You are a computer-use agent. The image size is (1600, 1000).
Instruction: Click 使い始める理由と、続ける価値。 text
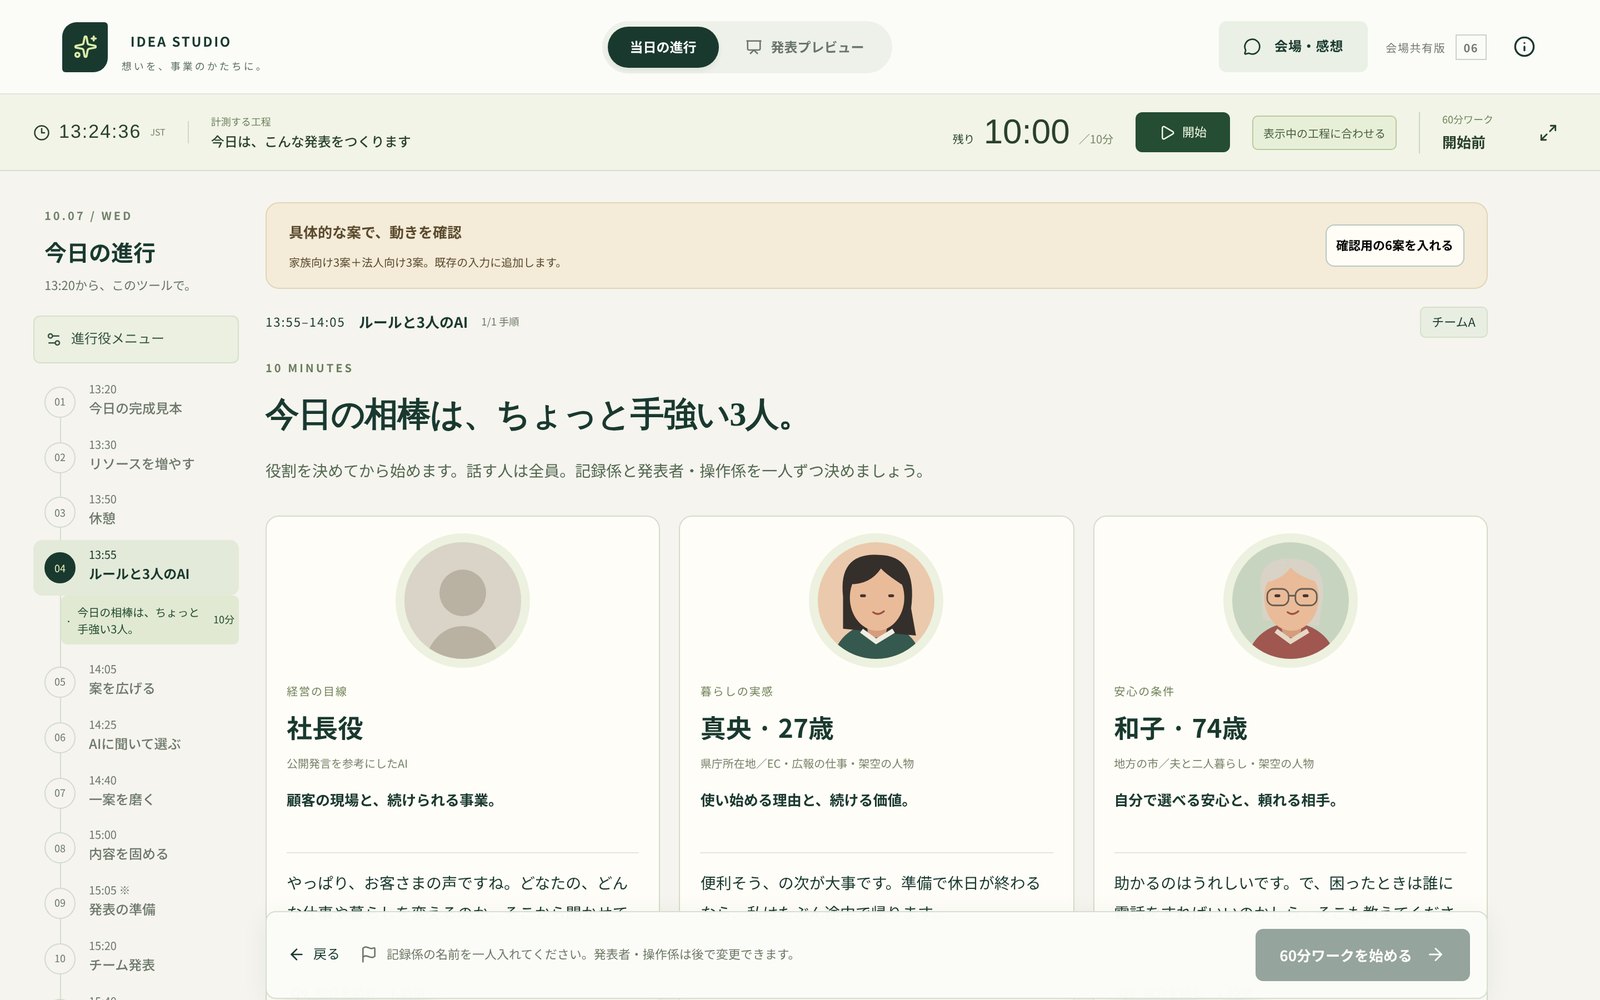click(805, 800)
